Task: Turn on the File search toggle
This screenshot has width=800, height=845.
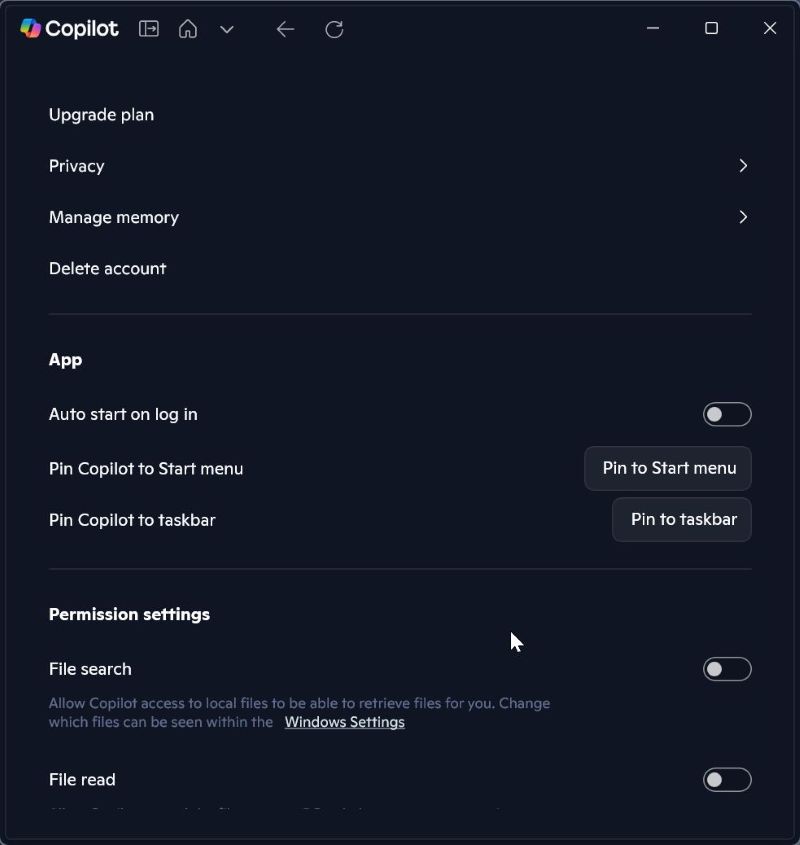Action: pyautogui.click(x=727, y=669)
